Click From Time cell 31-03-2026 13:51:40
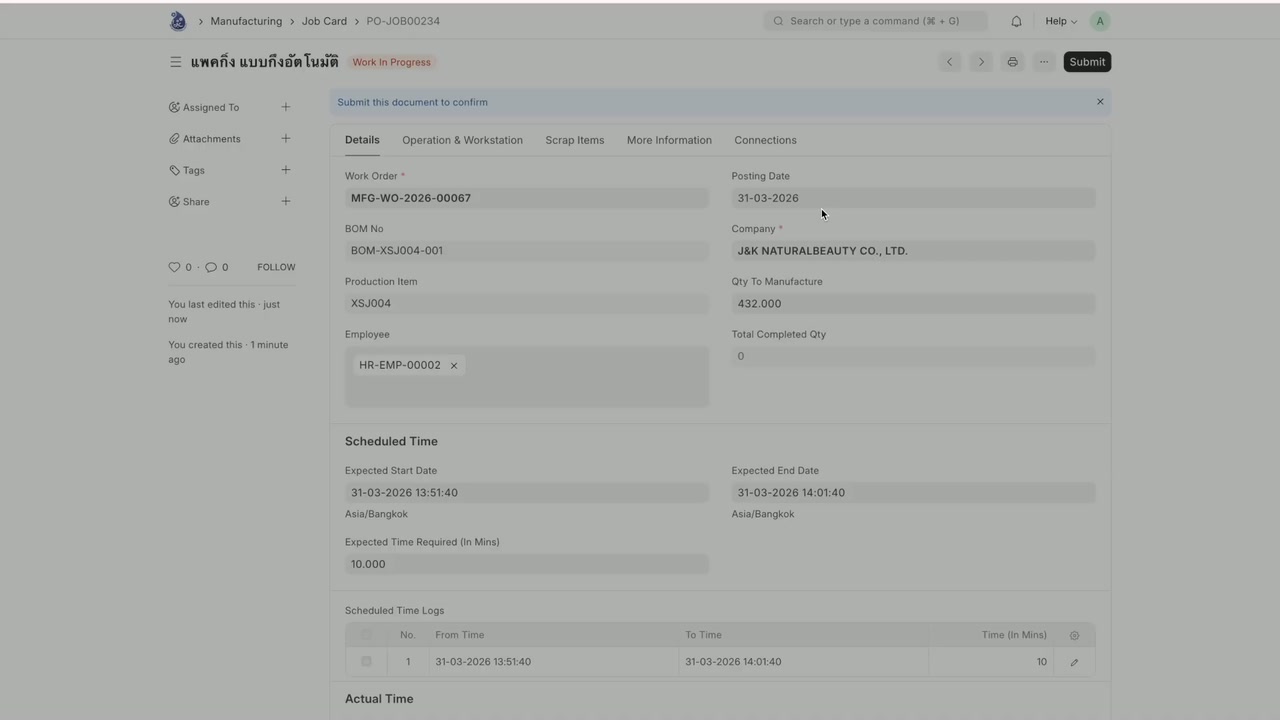This screenshot has width=1280, height=720. 553,662
